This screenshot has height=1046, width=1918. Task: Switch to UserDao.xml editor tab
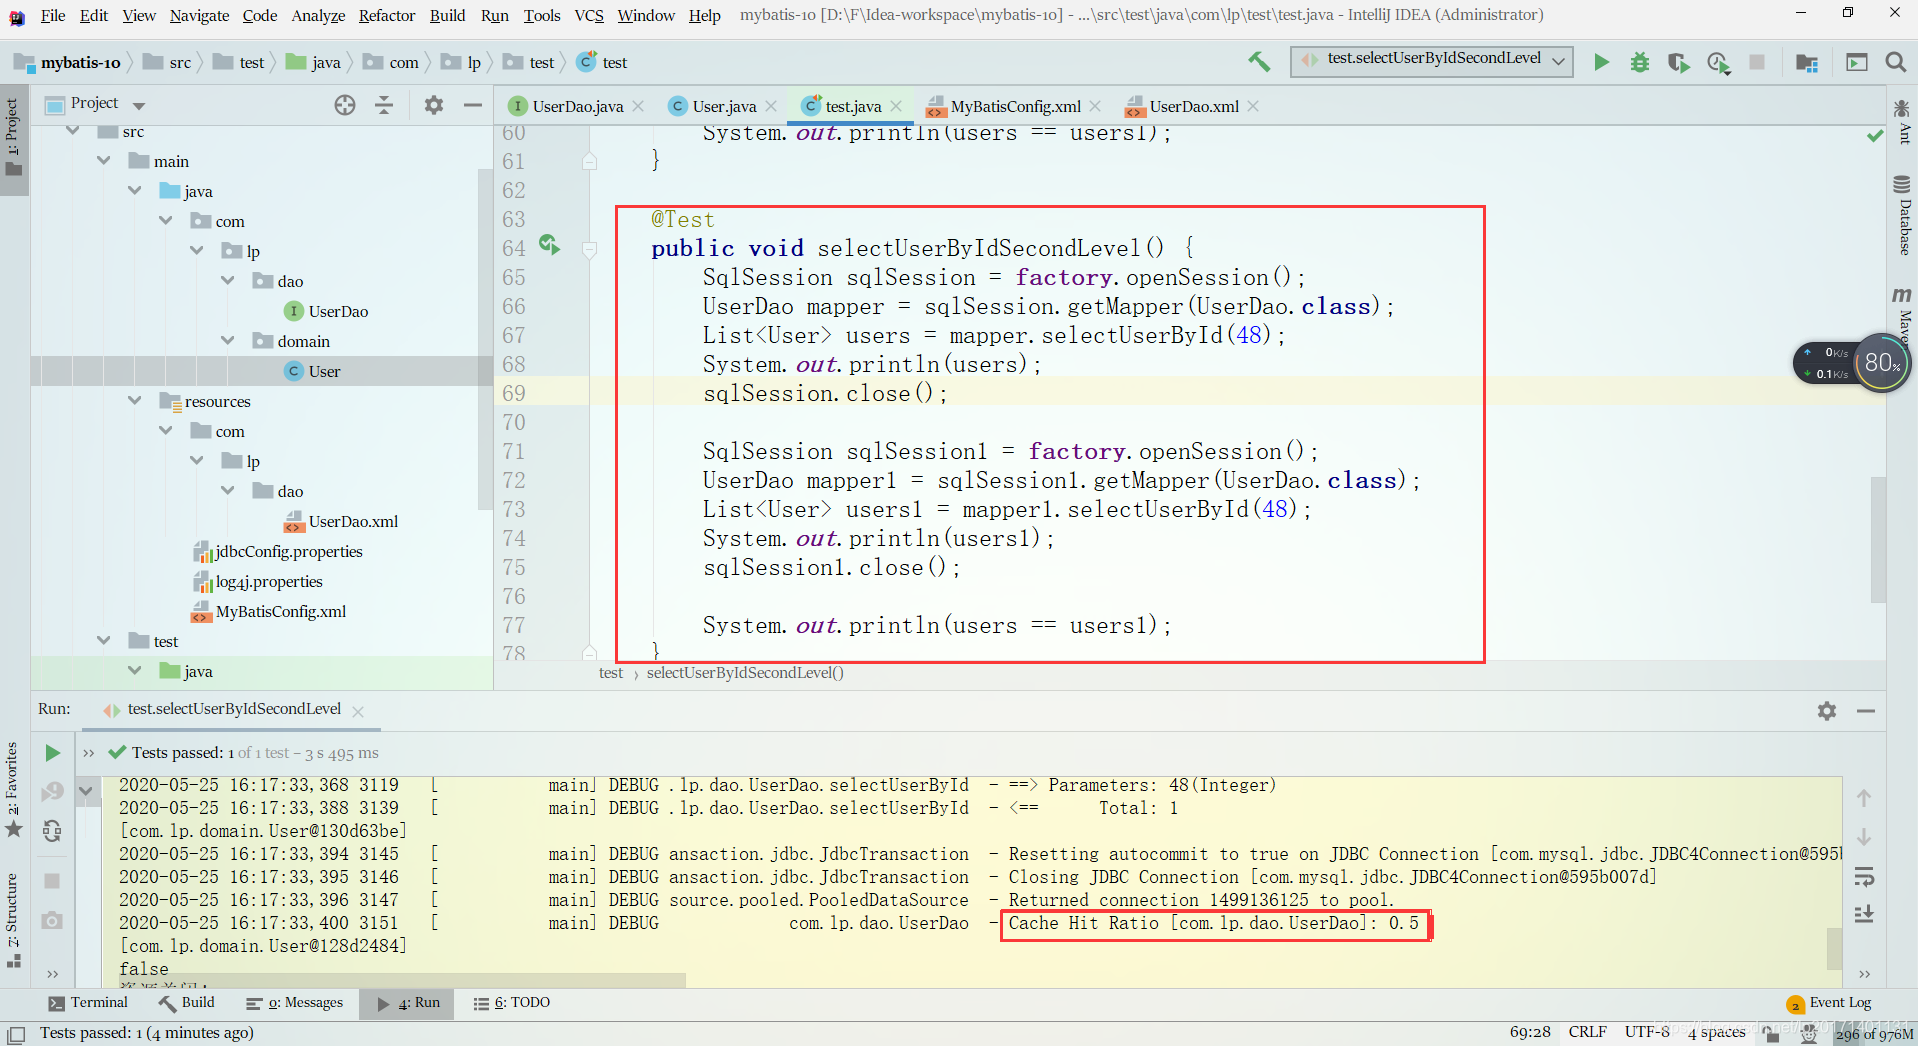tap(1194, 106)
